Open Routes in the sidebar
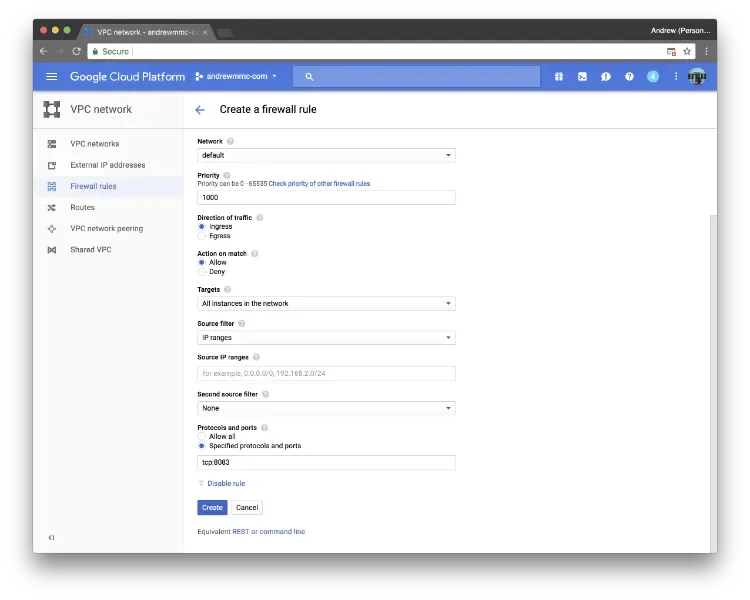Image resolution: width=750 pixels, height=600 pixels. pos(82,207)
